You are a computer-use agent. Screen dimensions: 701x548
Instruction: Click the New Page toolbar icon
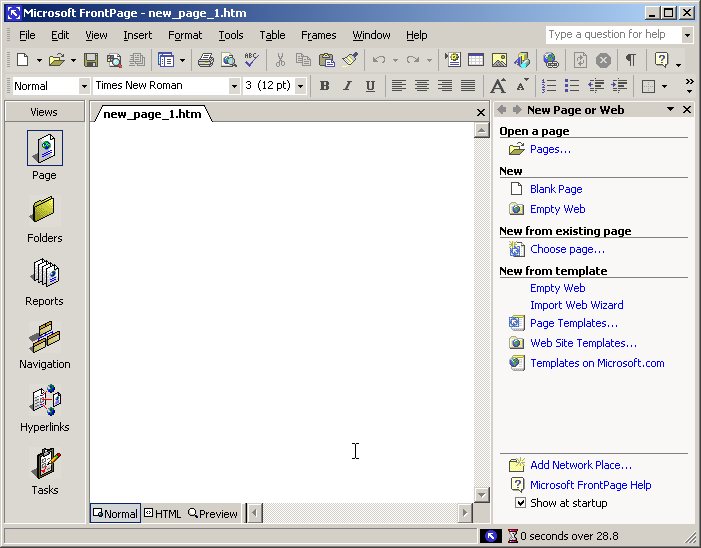click(22, 59)
